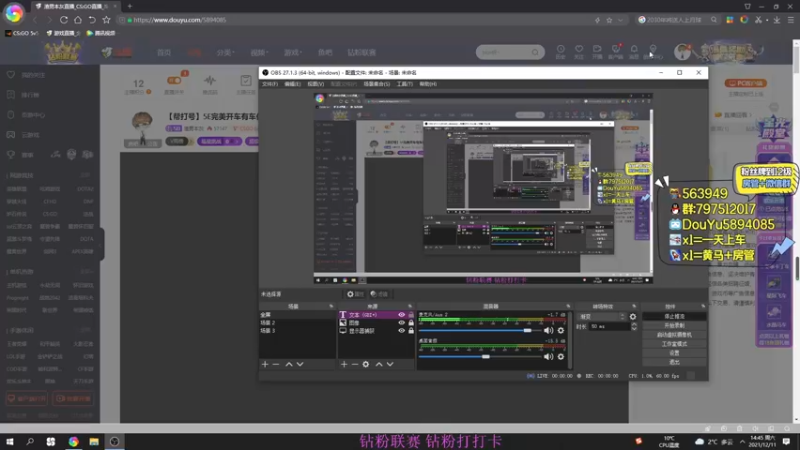Move scene up in OBS scenes panel

coord(289,364)
